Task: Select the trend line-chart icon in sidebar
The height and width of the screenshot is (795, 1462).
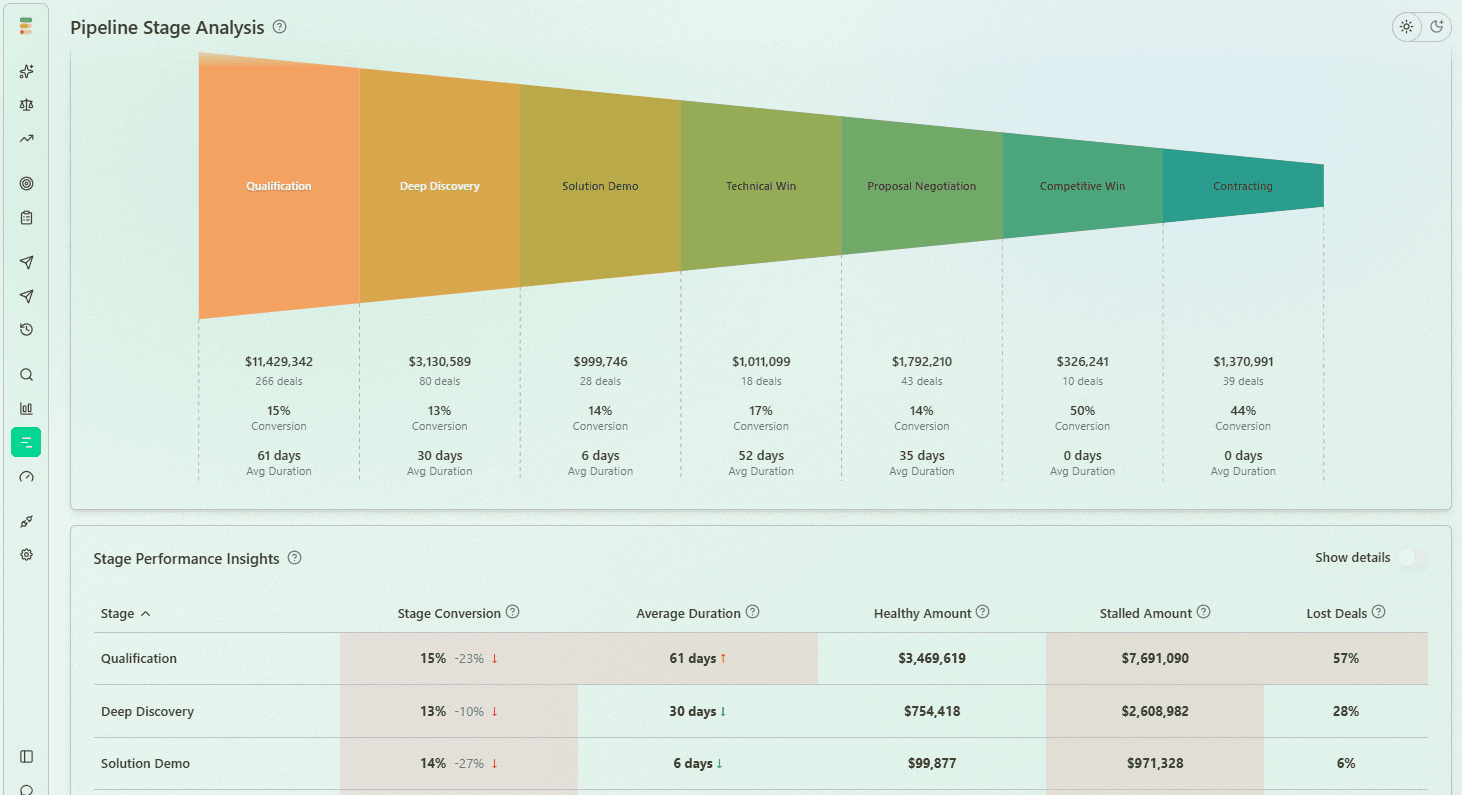Action: coord(26,138)
